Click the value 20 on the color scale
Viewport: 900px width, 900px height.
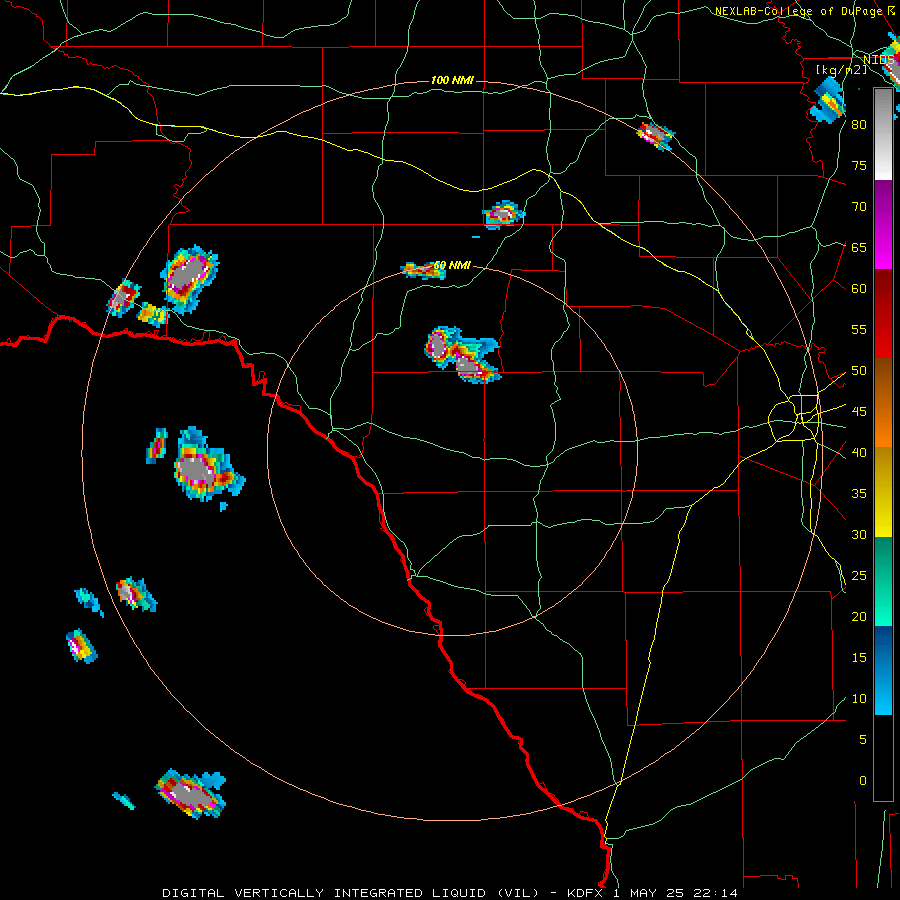tap(859, 616)
